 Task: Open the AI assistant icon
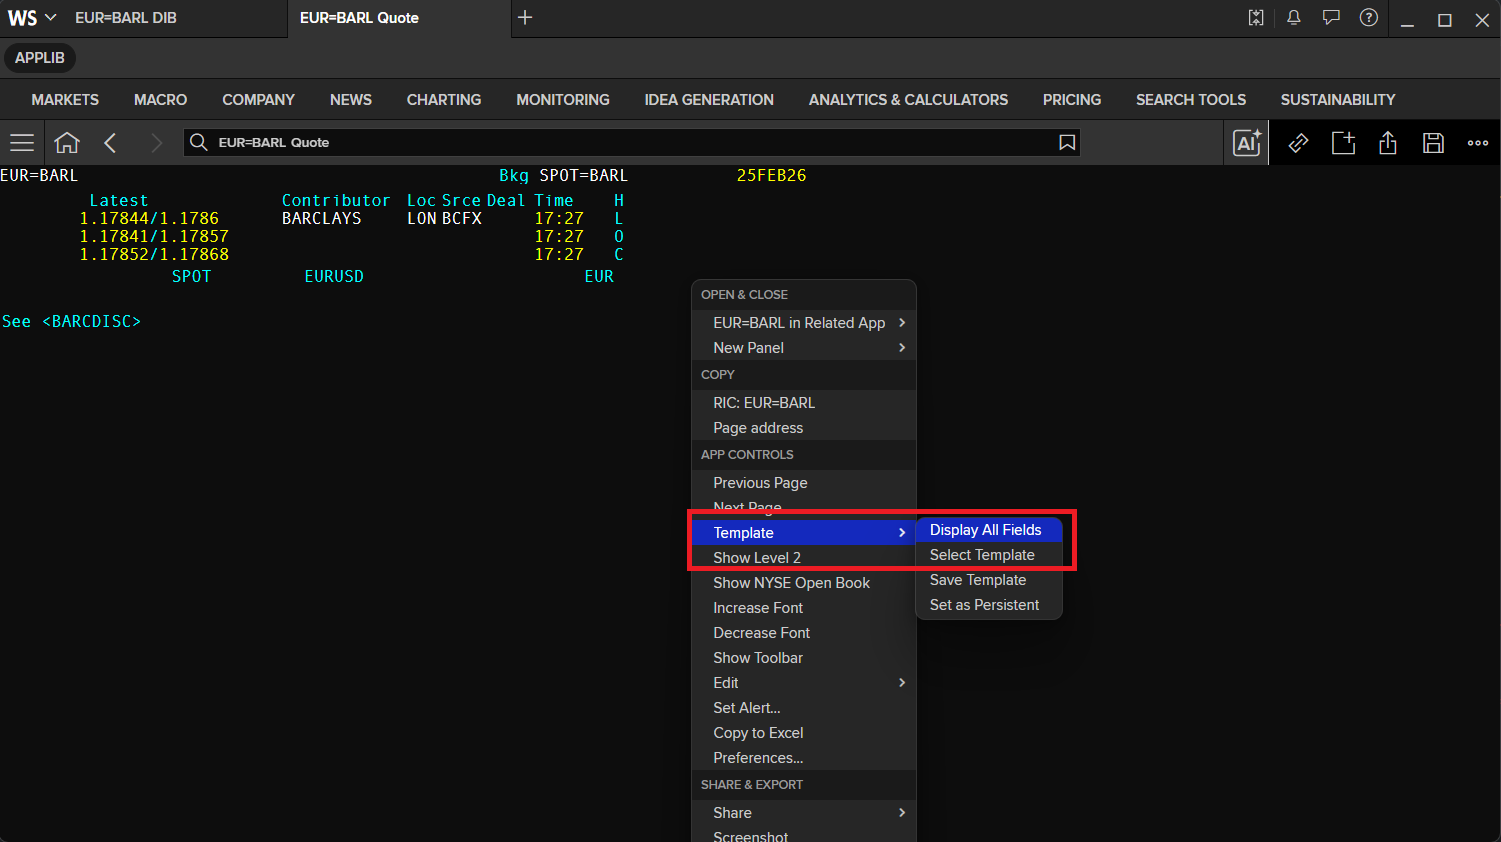1247,143
